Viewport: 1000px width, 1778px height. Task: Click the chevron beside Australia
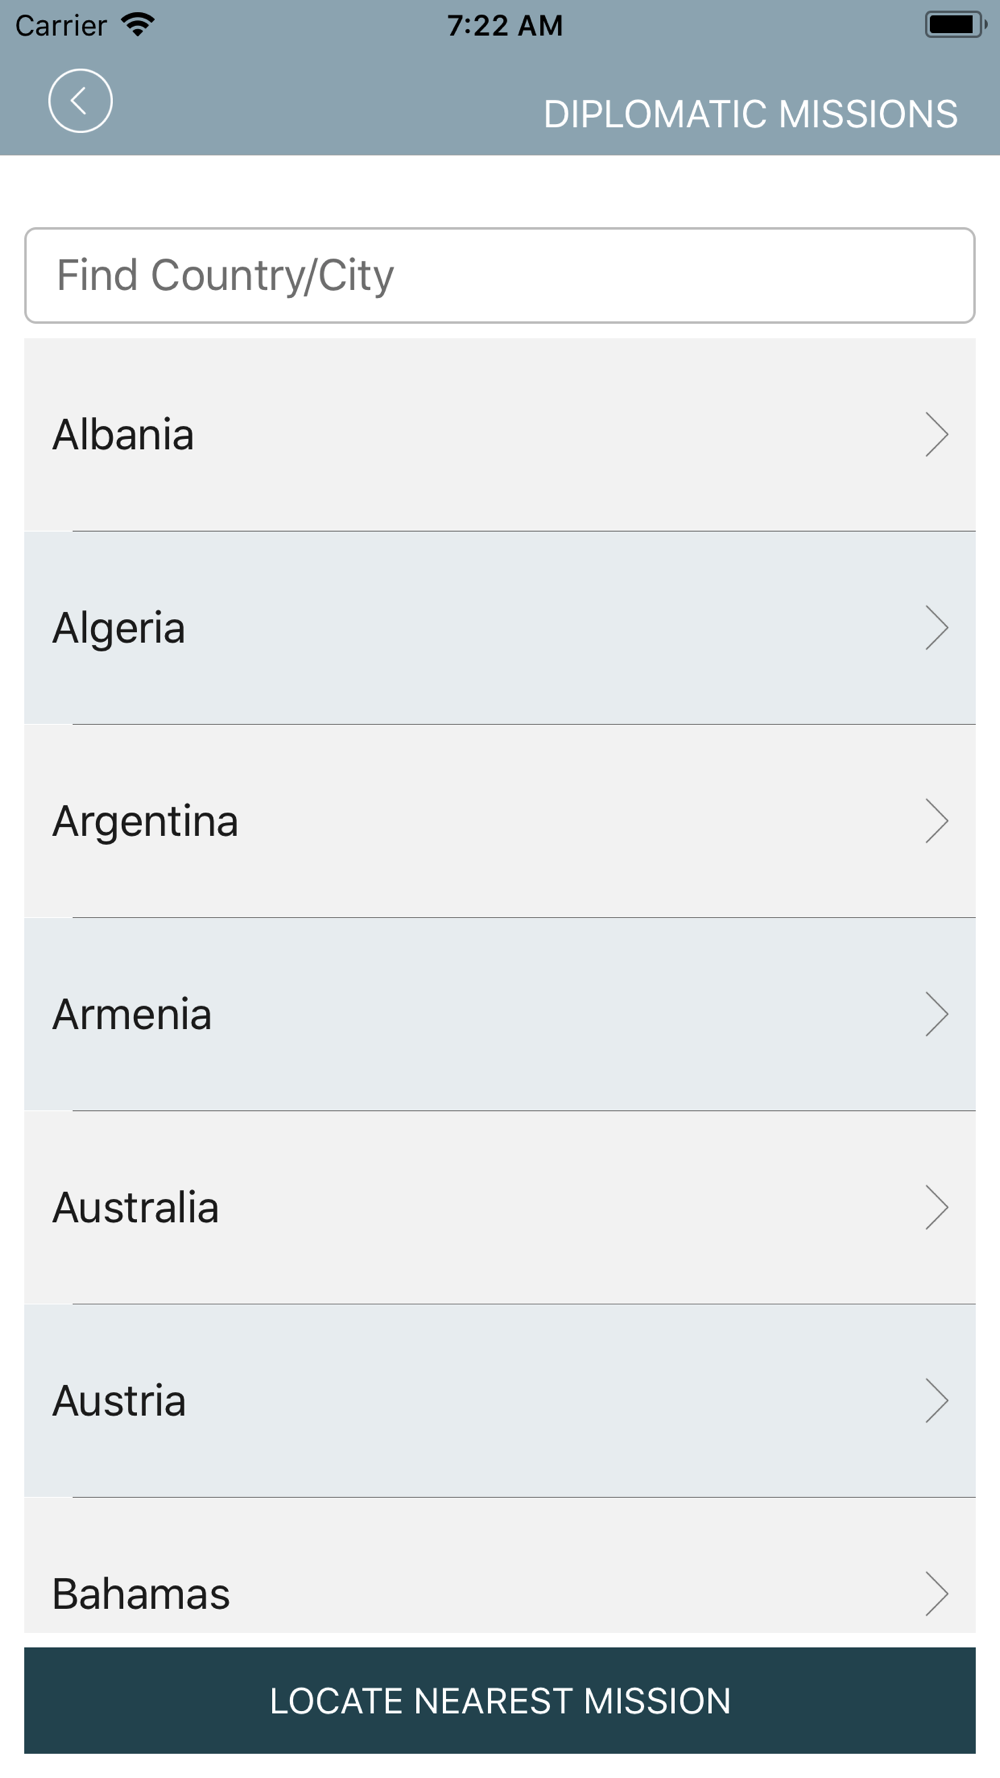tap(936, 1207)
